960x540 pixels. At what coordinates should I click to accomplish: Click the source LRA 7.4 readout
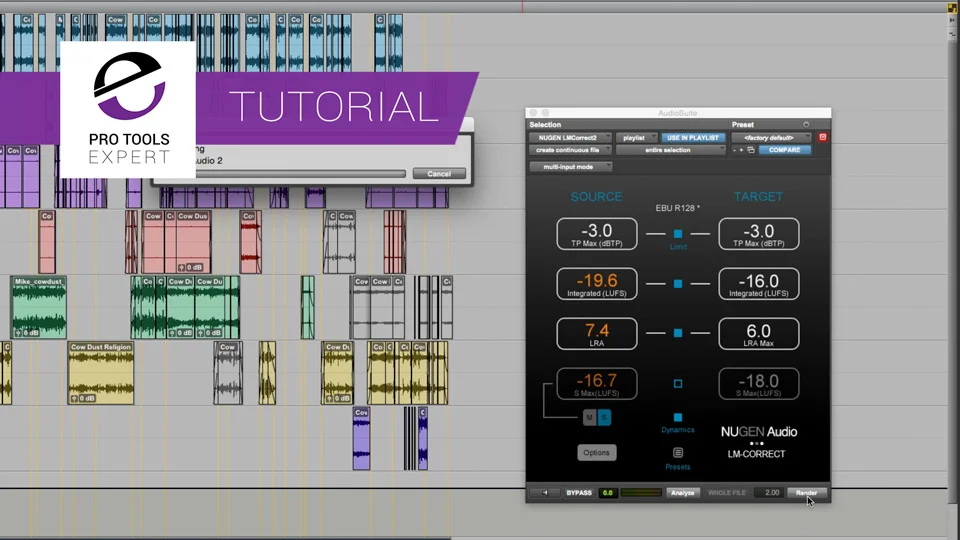[x=596, y=334]
